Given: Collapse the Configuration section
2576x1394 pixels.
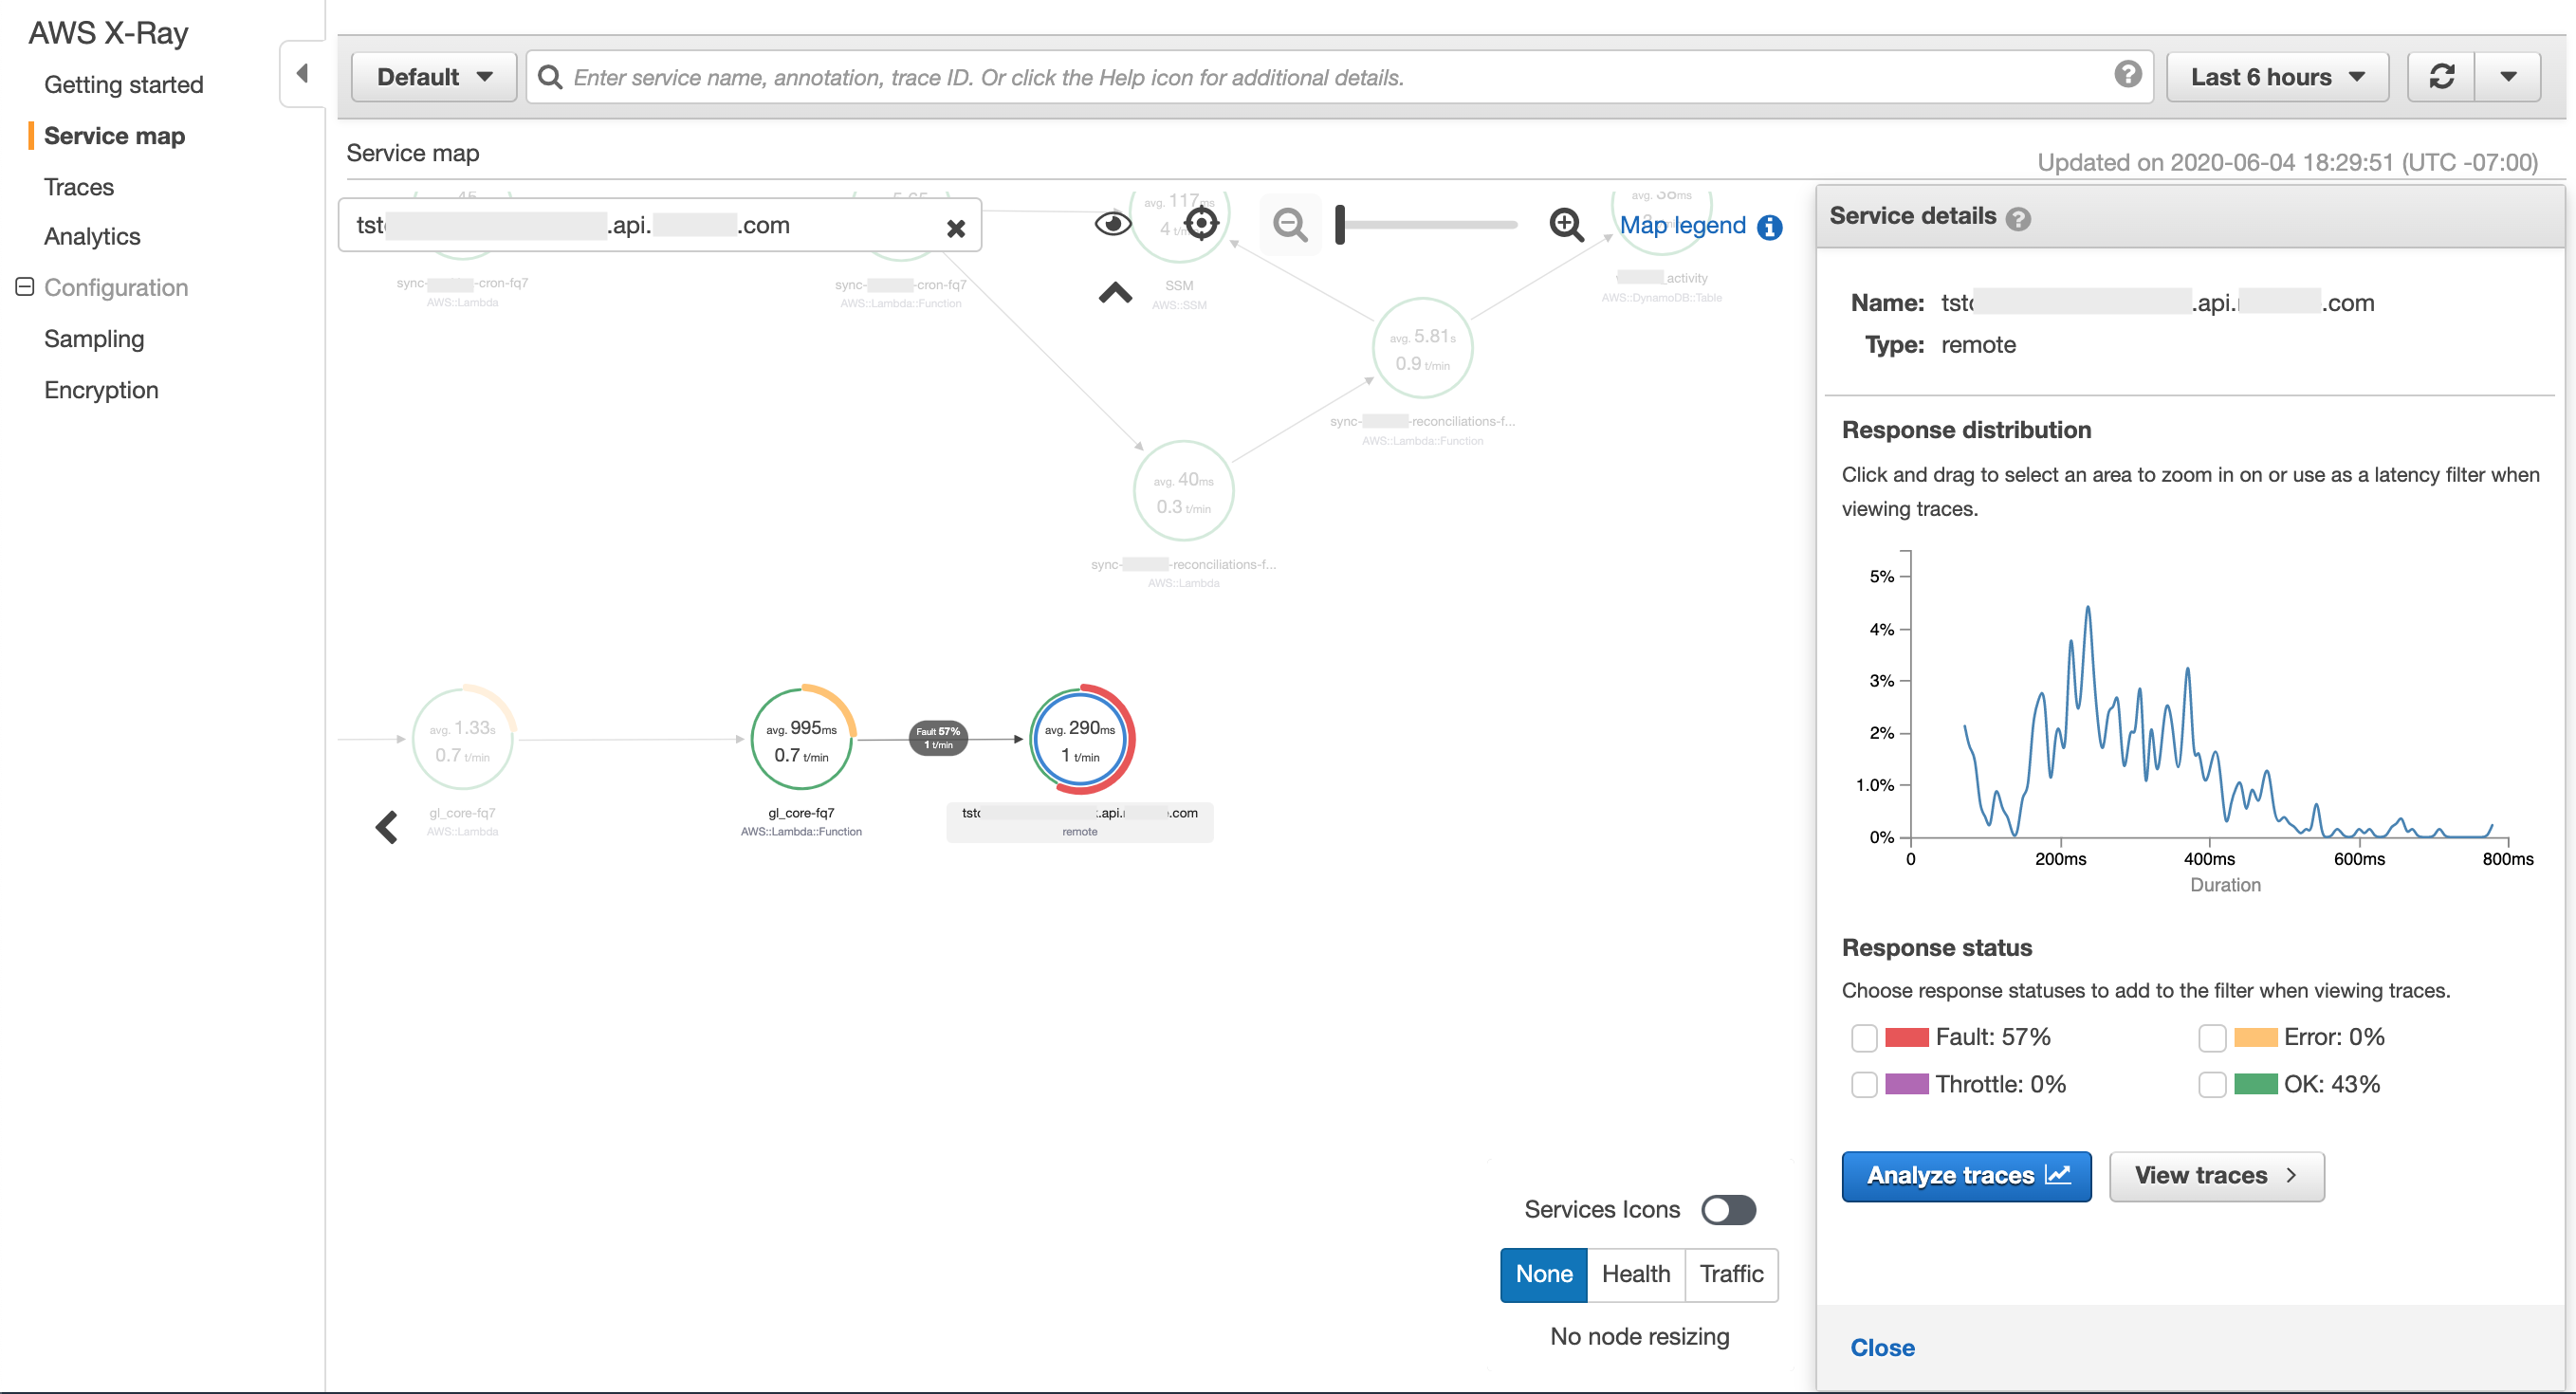Looking at the screenshot, I should 25,287.
